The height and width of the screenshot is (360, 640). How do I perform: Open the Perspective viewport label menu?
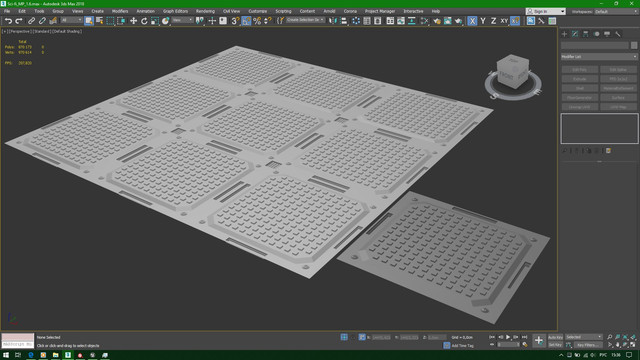click(x=20, y=31)
